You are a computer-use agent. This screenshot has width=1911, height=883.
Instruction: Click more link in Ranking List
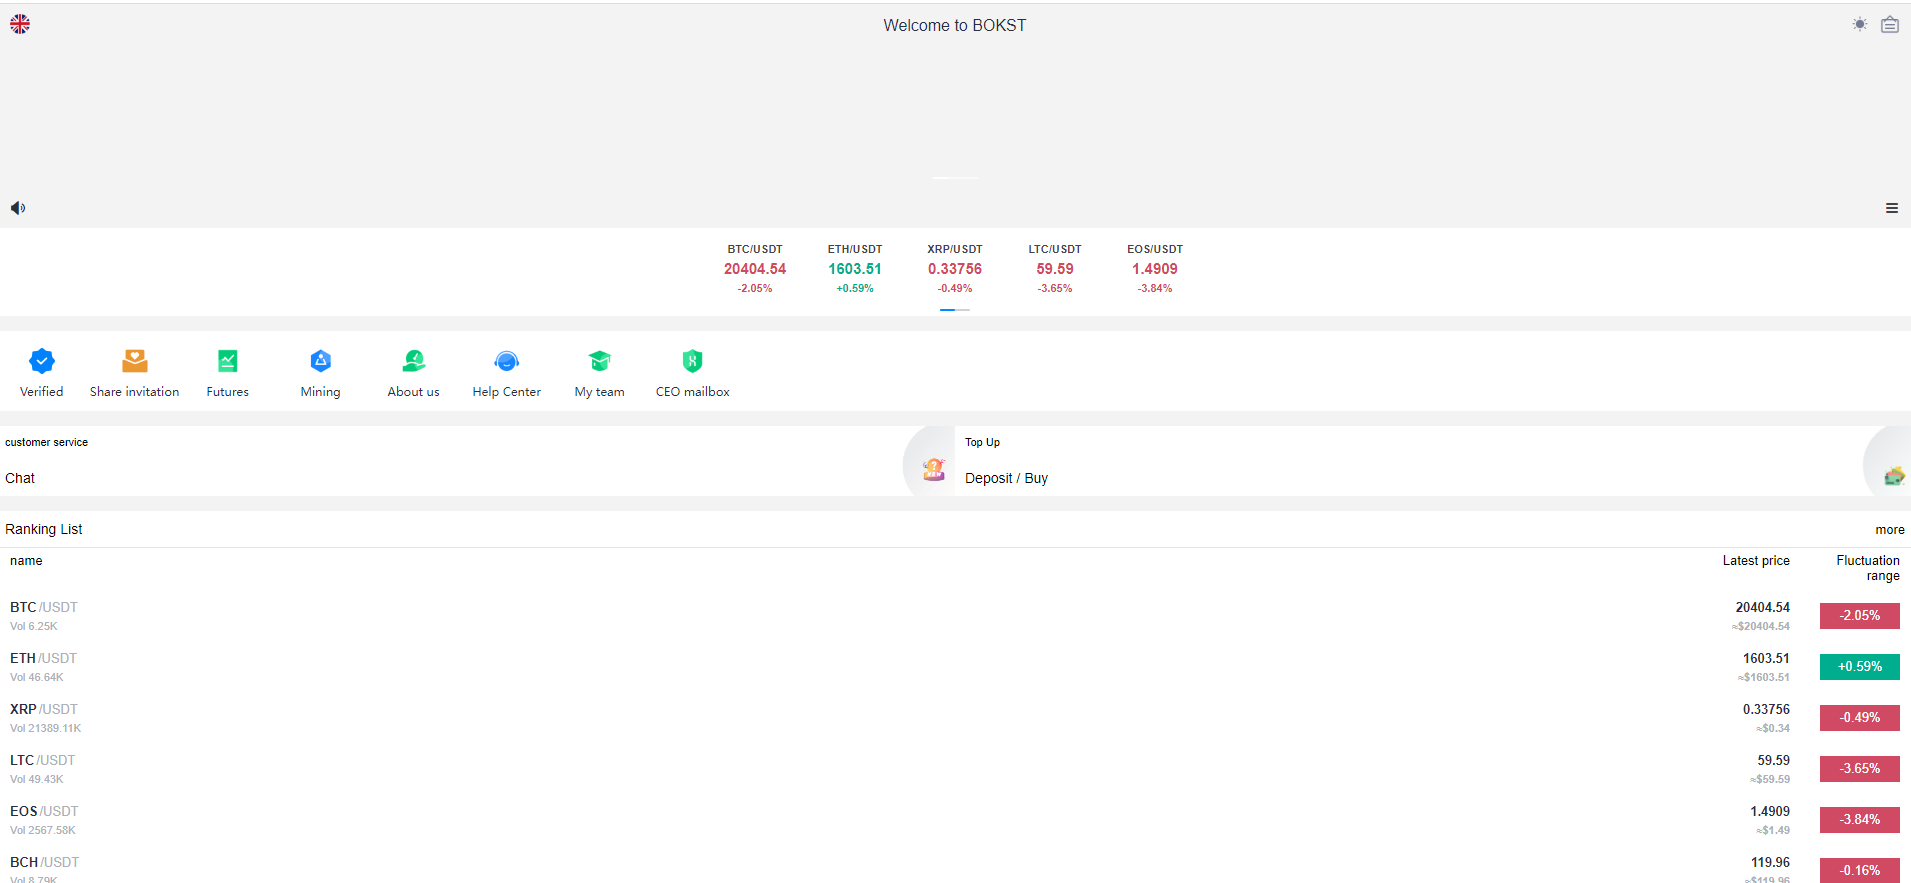(1889, 530)
